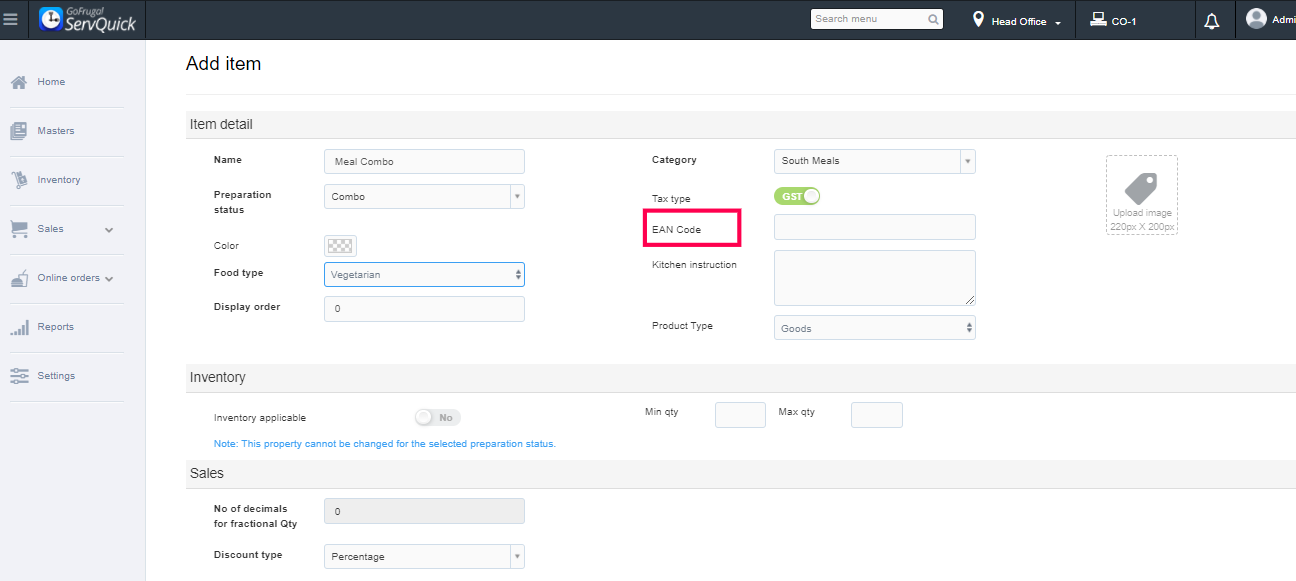Image resolution: width=1296 pixels, height=581 pixels.
Task: Click the CO-1 counter icon
Action: coord(1098,20)
